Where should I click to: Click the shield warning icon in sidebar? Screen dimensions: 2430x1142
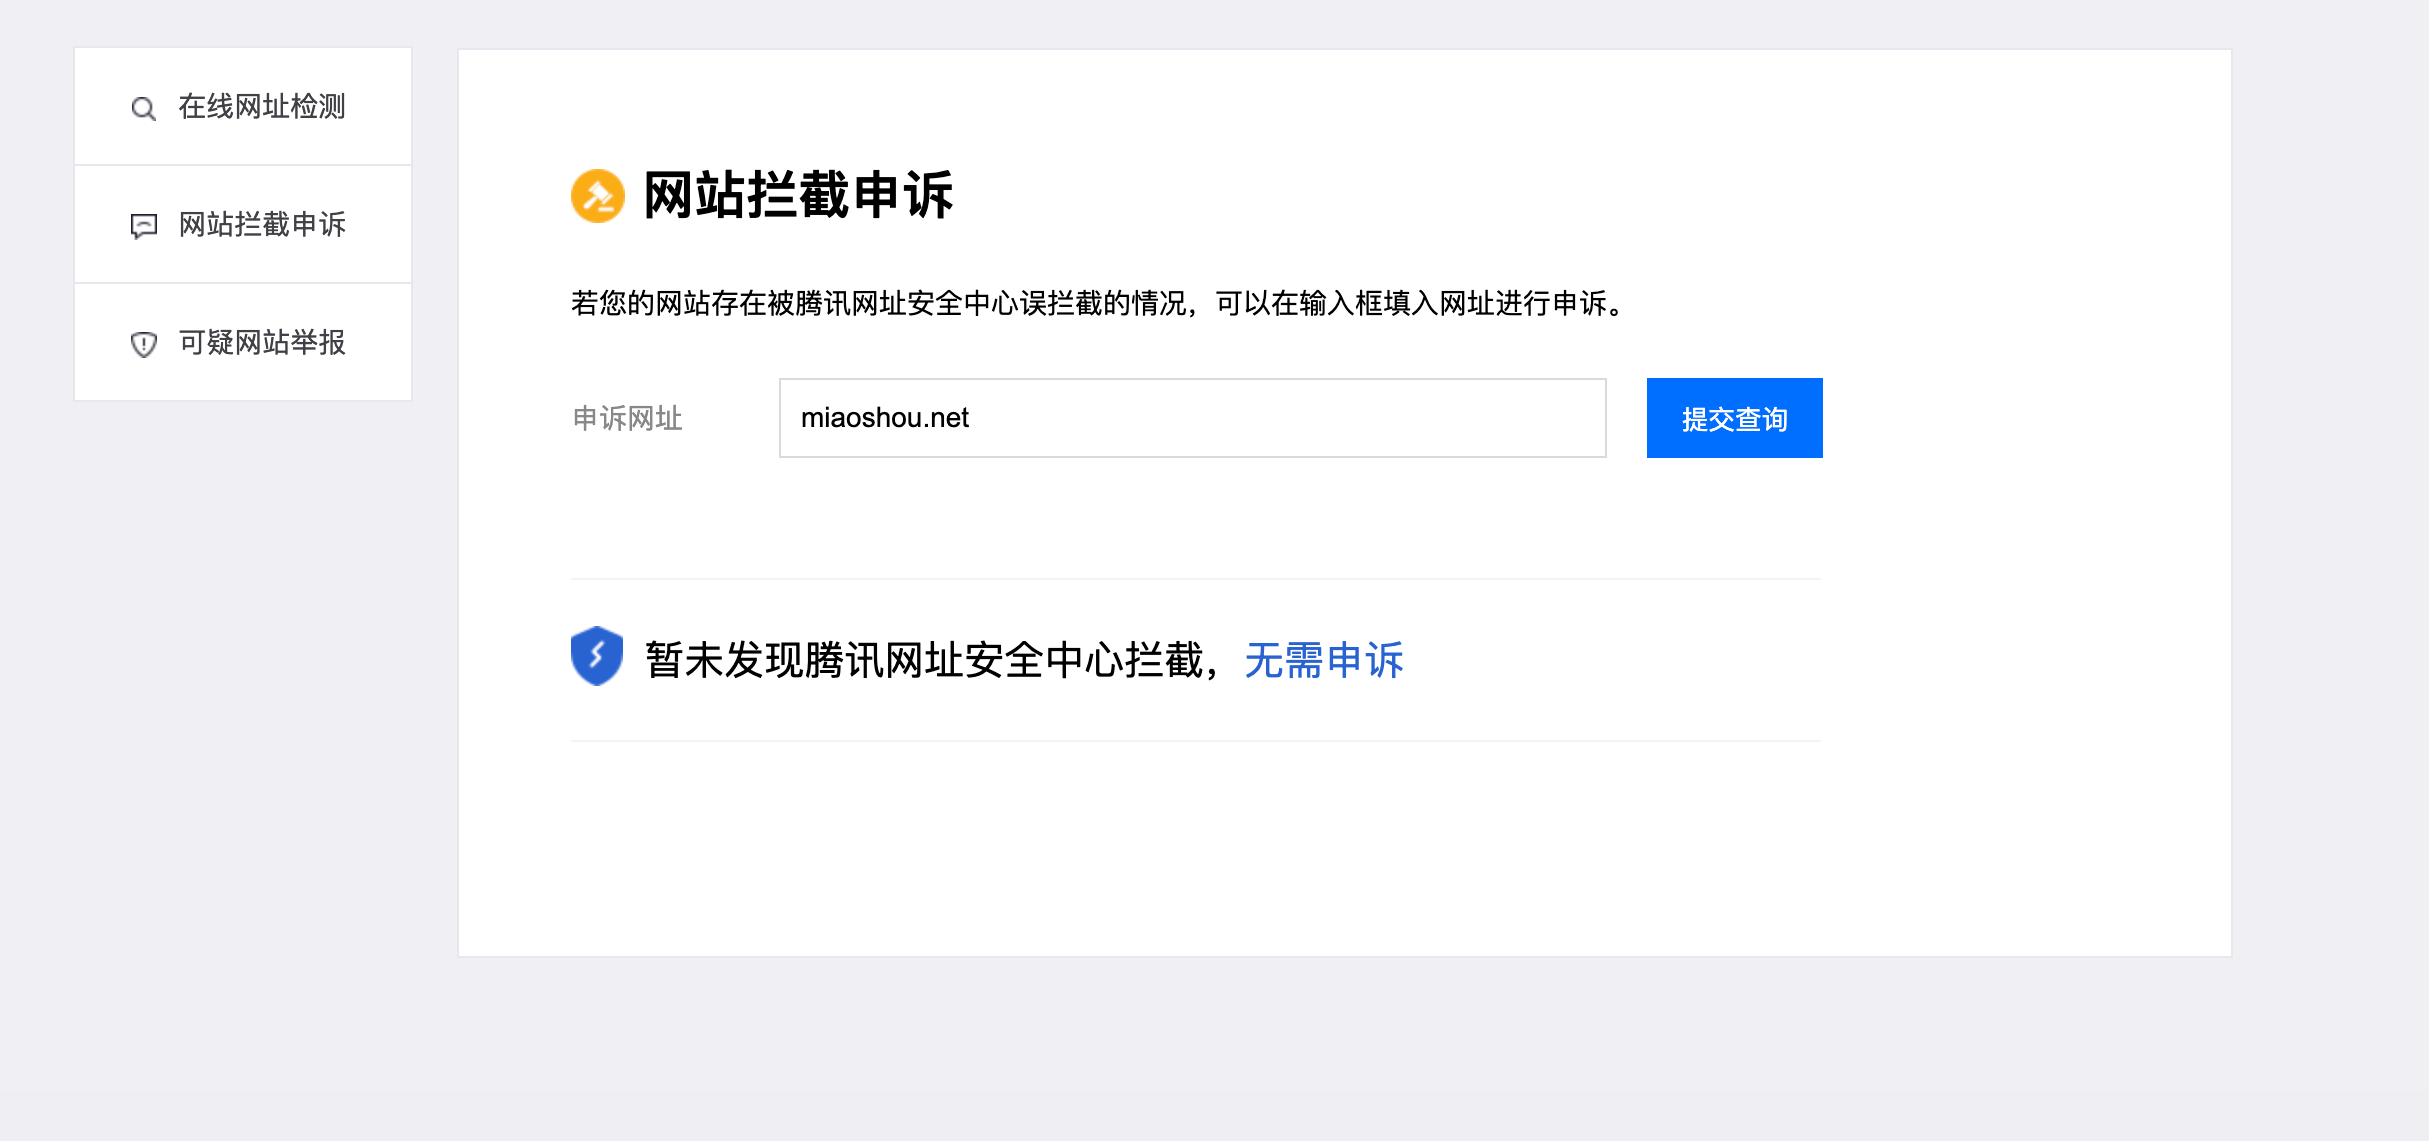tap(144, 344)
